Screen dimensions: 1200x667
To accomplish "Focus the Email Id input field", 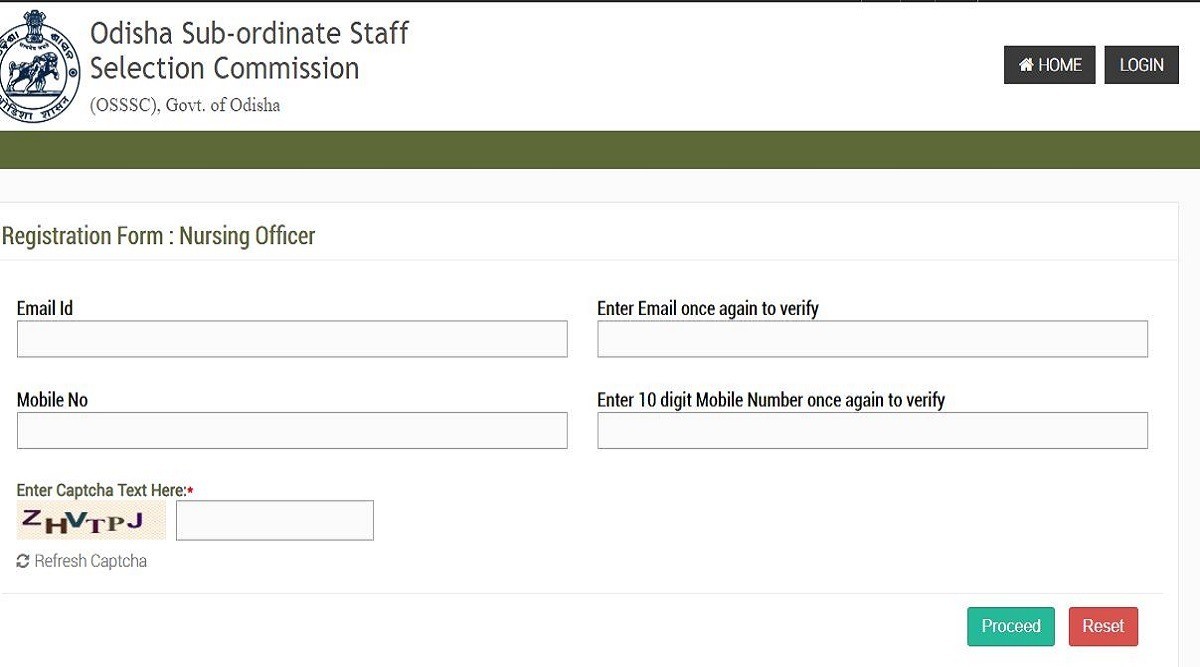I will point(292,339).
